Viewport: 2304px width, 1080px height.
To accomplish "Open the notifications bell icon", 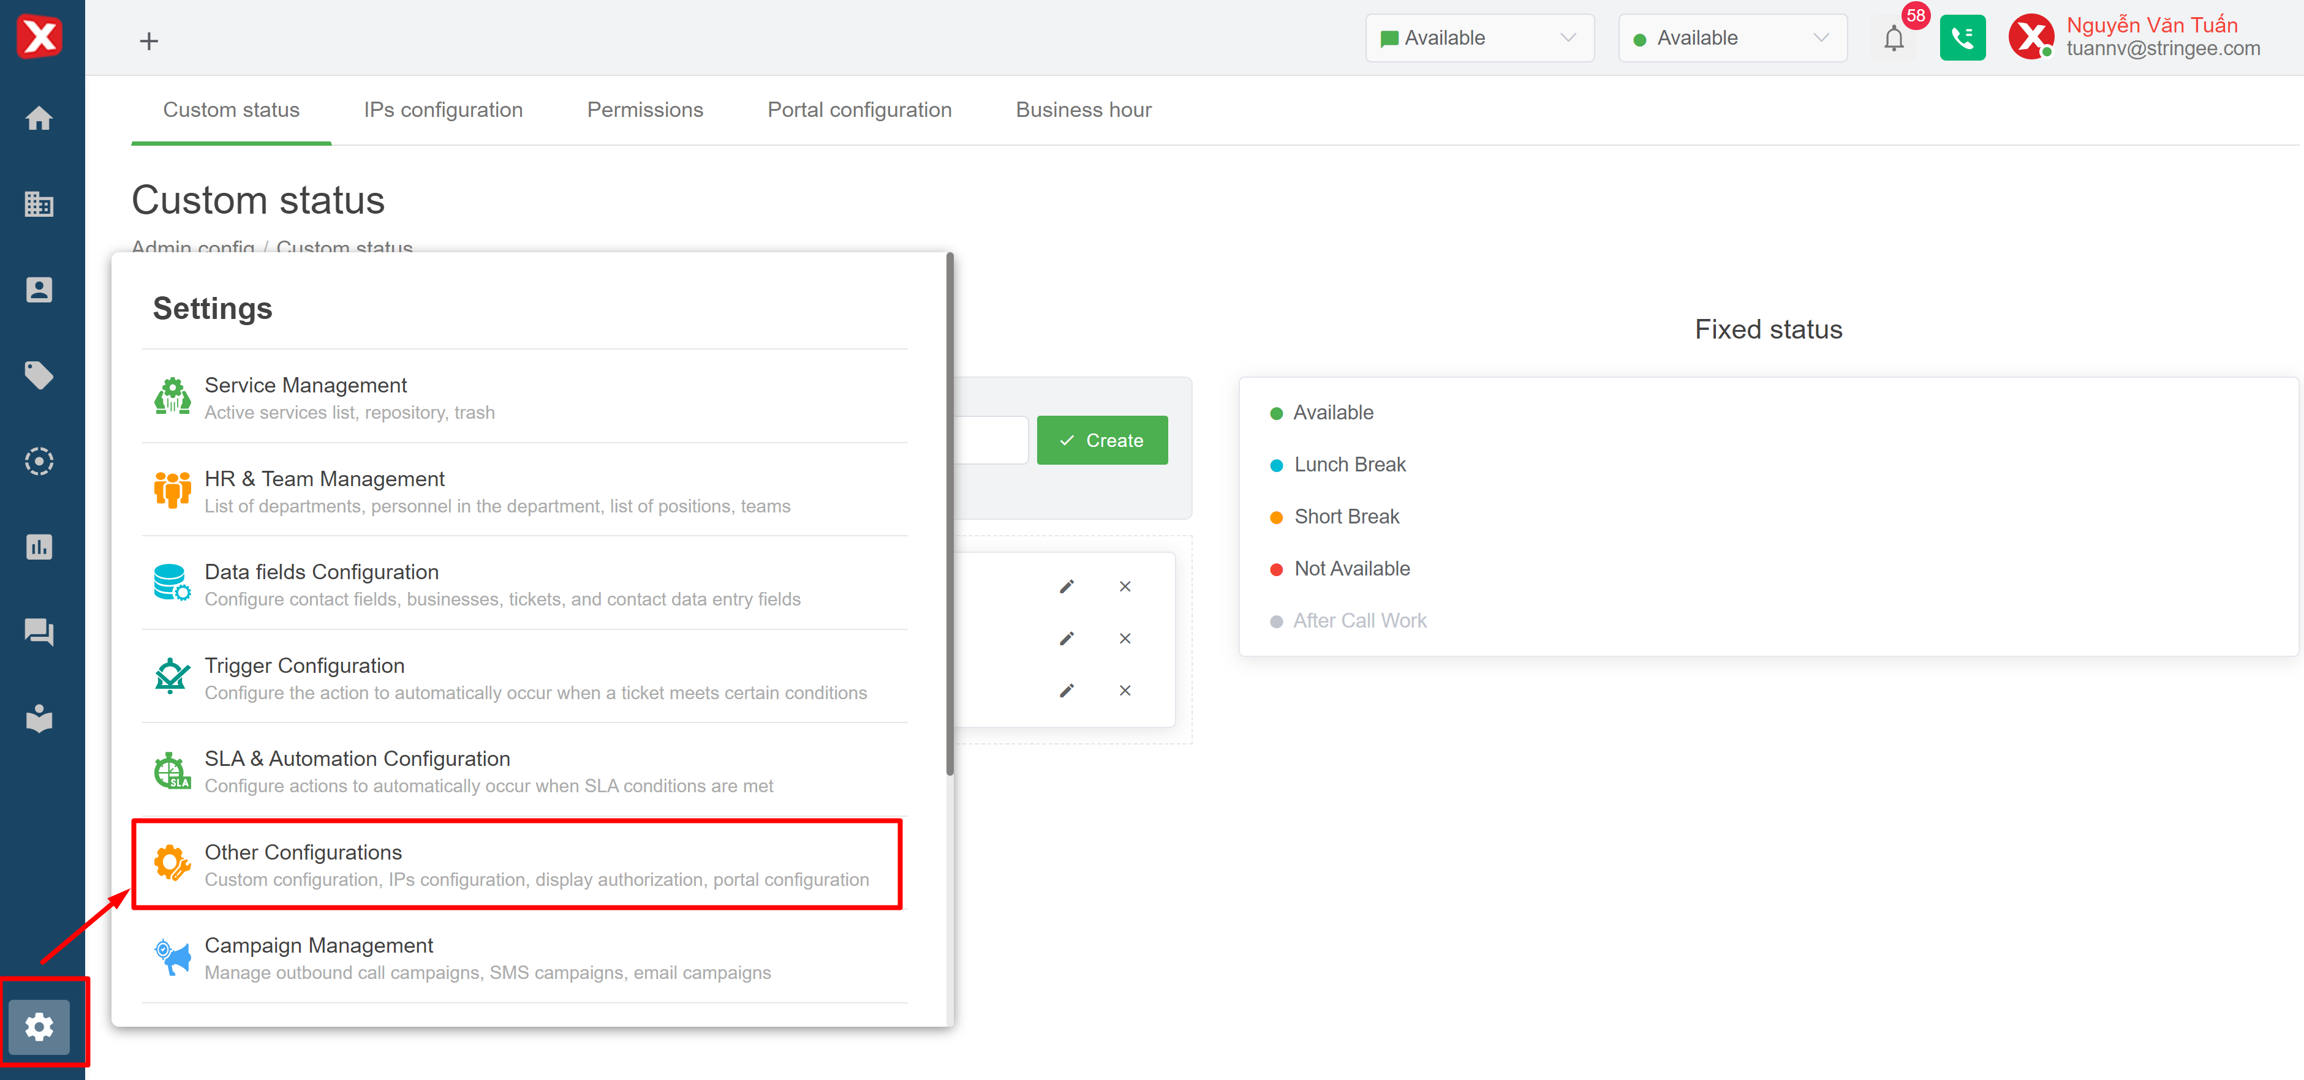I will point(1893,39).
